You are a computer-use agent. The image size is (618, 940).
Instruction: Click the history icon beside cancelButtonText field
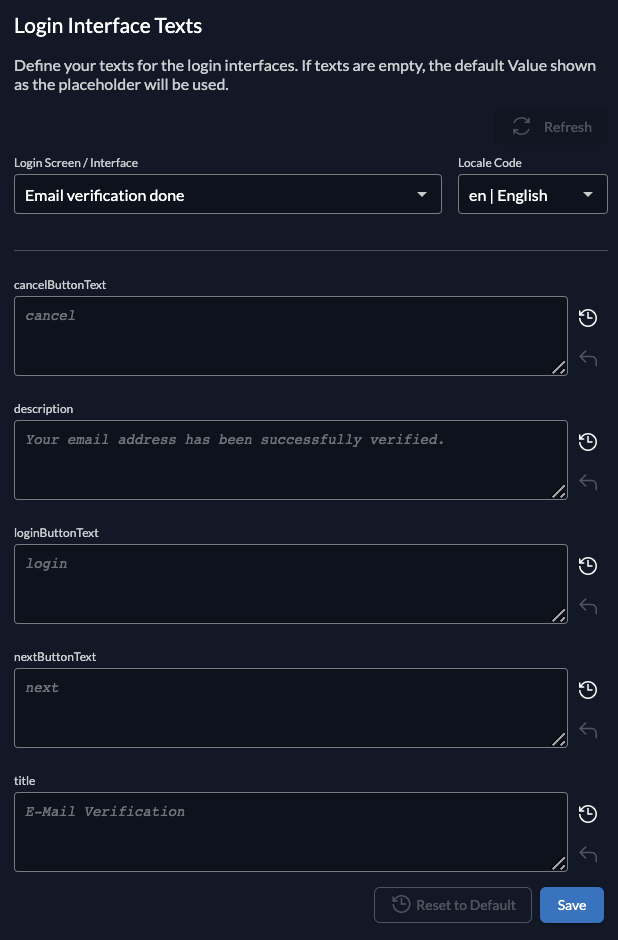pyautogui.click(x=588, y=318)
